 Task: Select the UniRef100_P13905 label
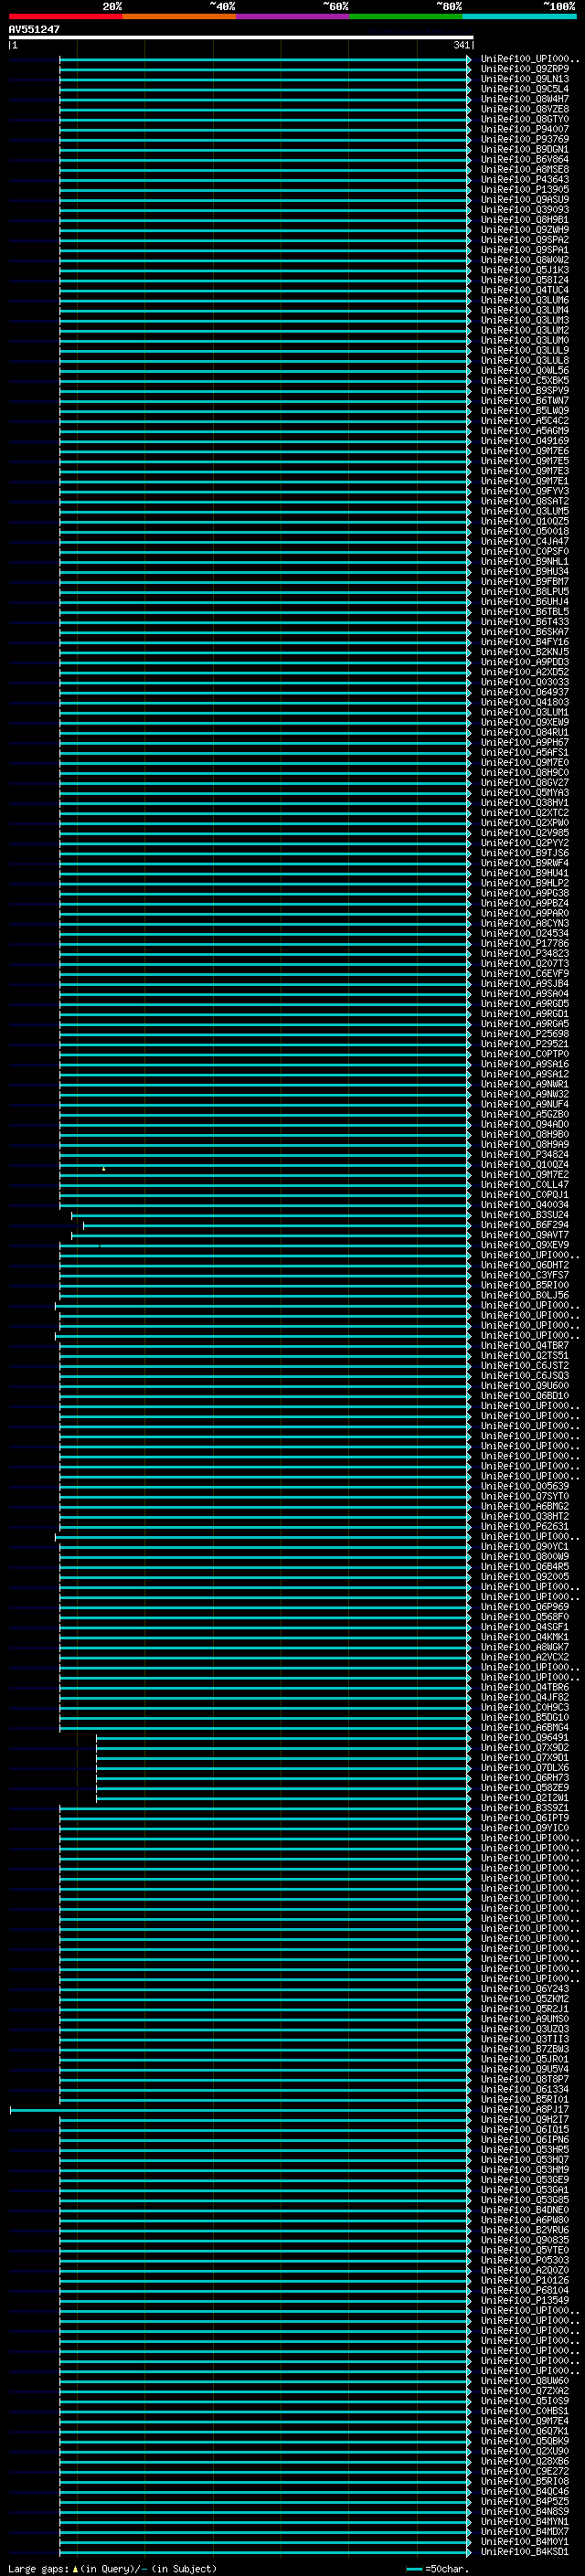525,190
